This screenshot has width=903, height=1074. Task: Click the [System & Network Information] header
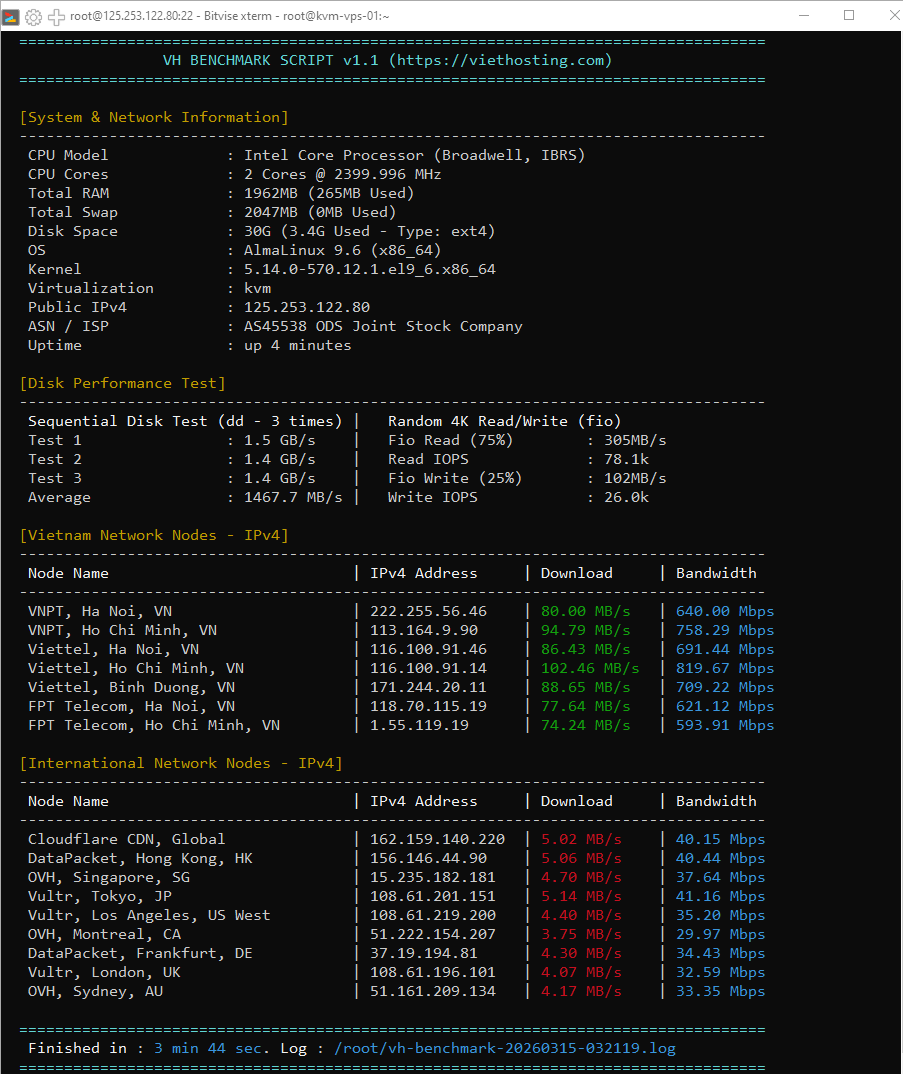(153, 117)
